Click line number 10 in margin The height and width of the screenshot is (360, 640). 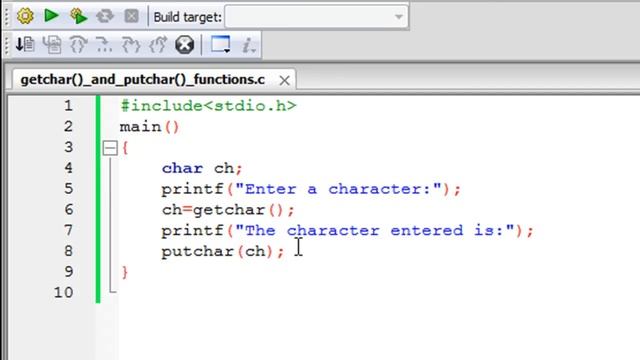point(64,292)
